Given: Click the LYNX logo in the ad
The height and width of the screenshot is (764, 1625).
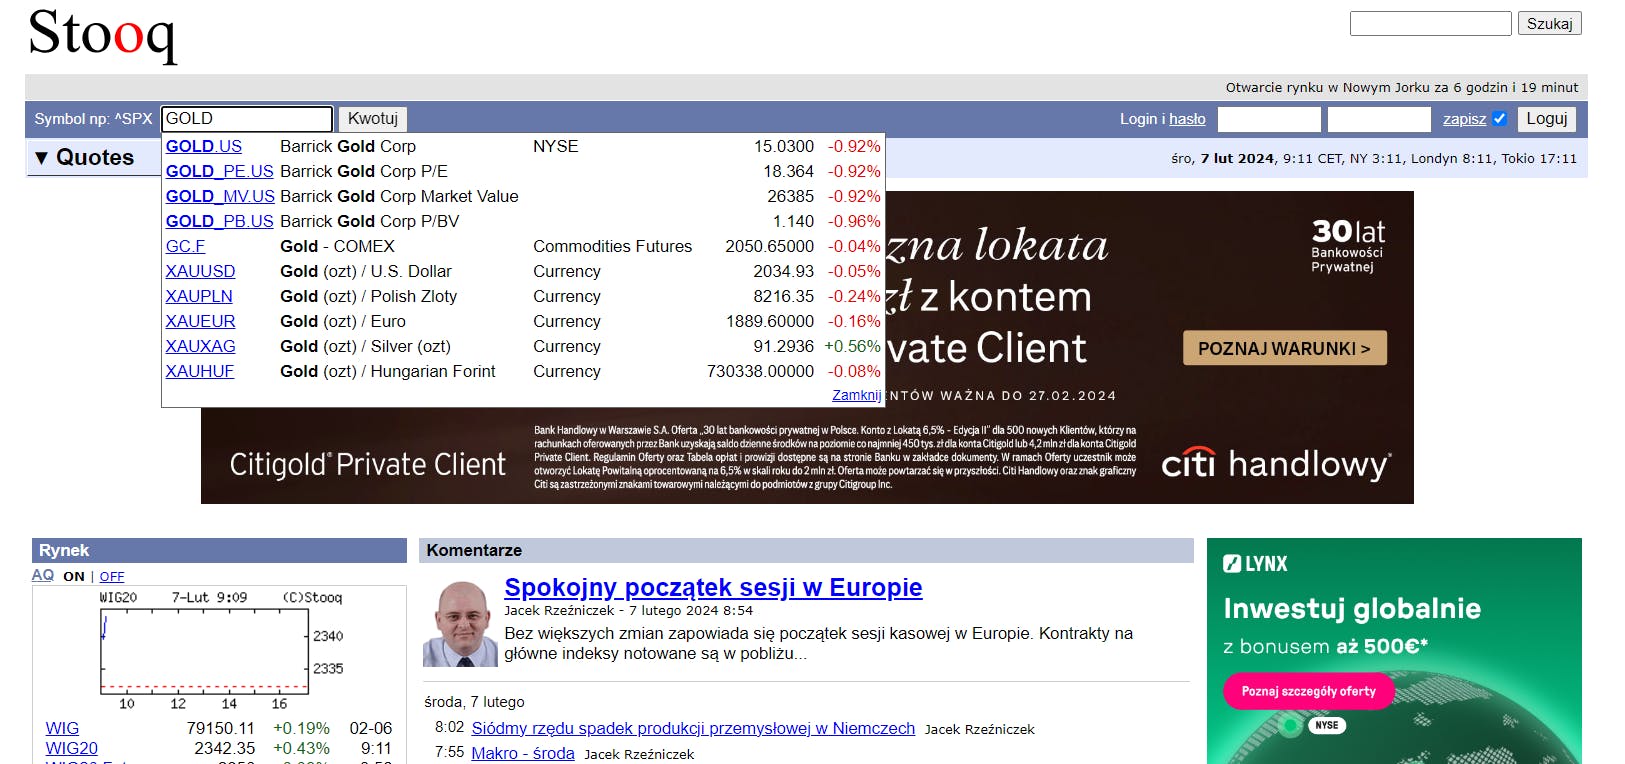Looking at the screenshot, I should (1255, 564).
